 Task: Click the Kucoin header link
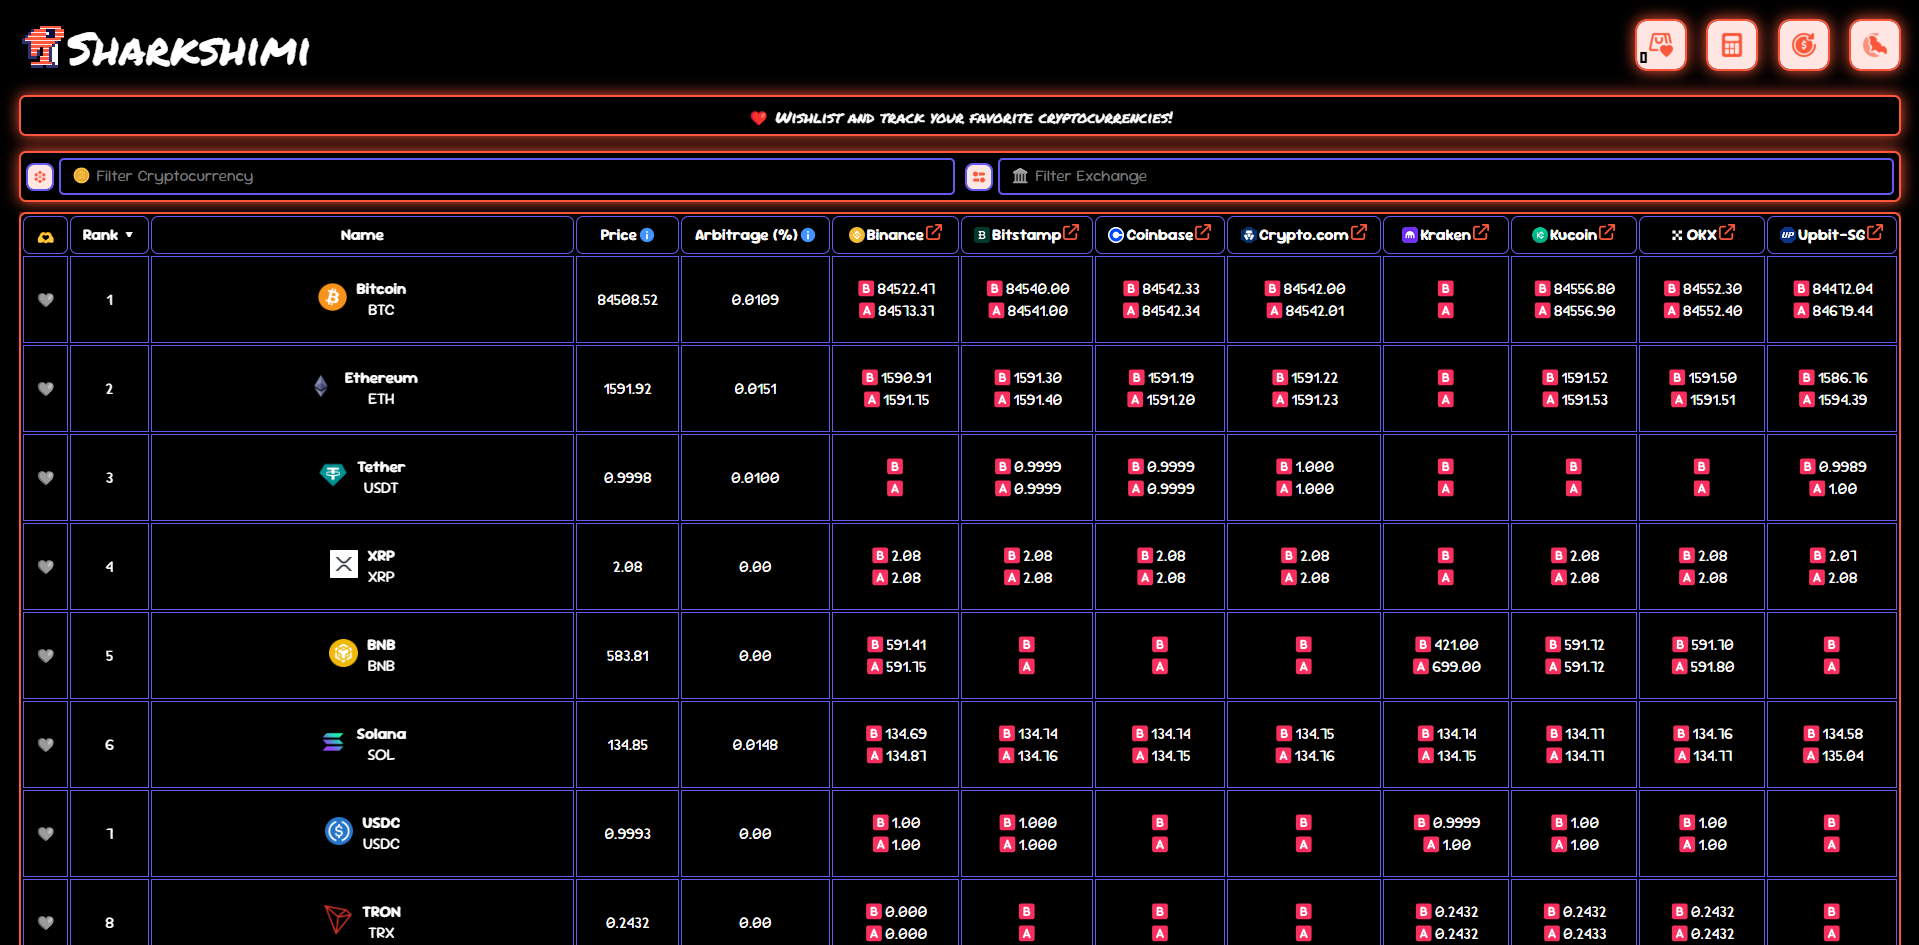[x=1573, y=235]
